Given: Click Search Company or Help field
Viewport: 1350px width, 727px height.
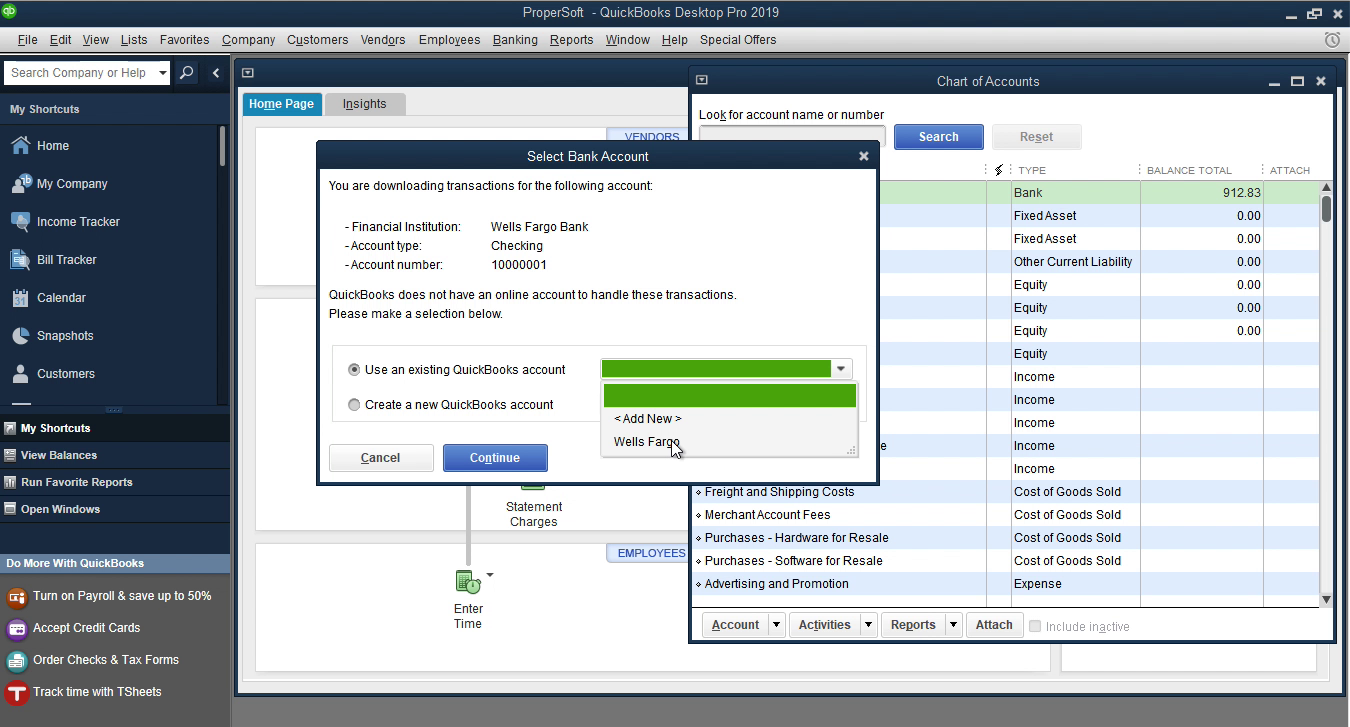Looking at the screenshot, I should point(79,73).
